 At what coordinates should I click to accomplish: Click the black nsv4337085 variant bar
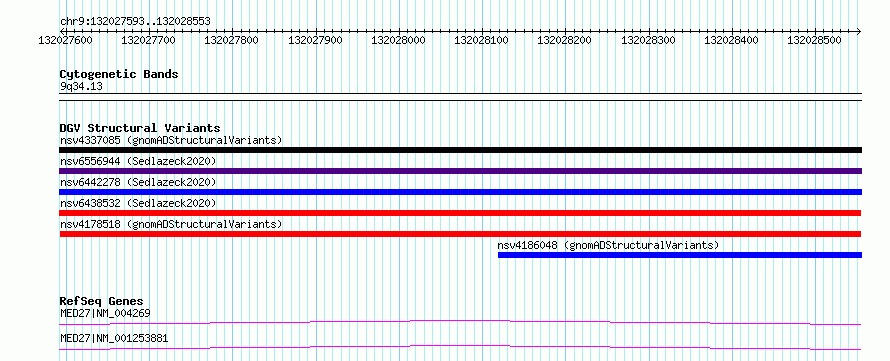point(460,150)
